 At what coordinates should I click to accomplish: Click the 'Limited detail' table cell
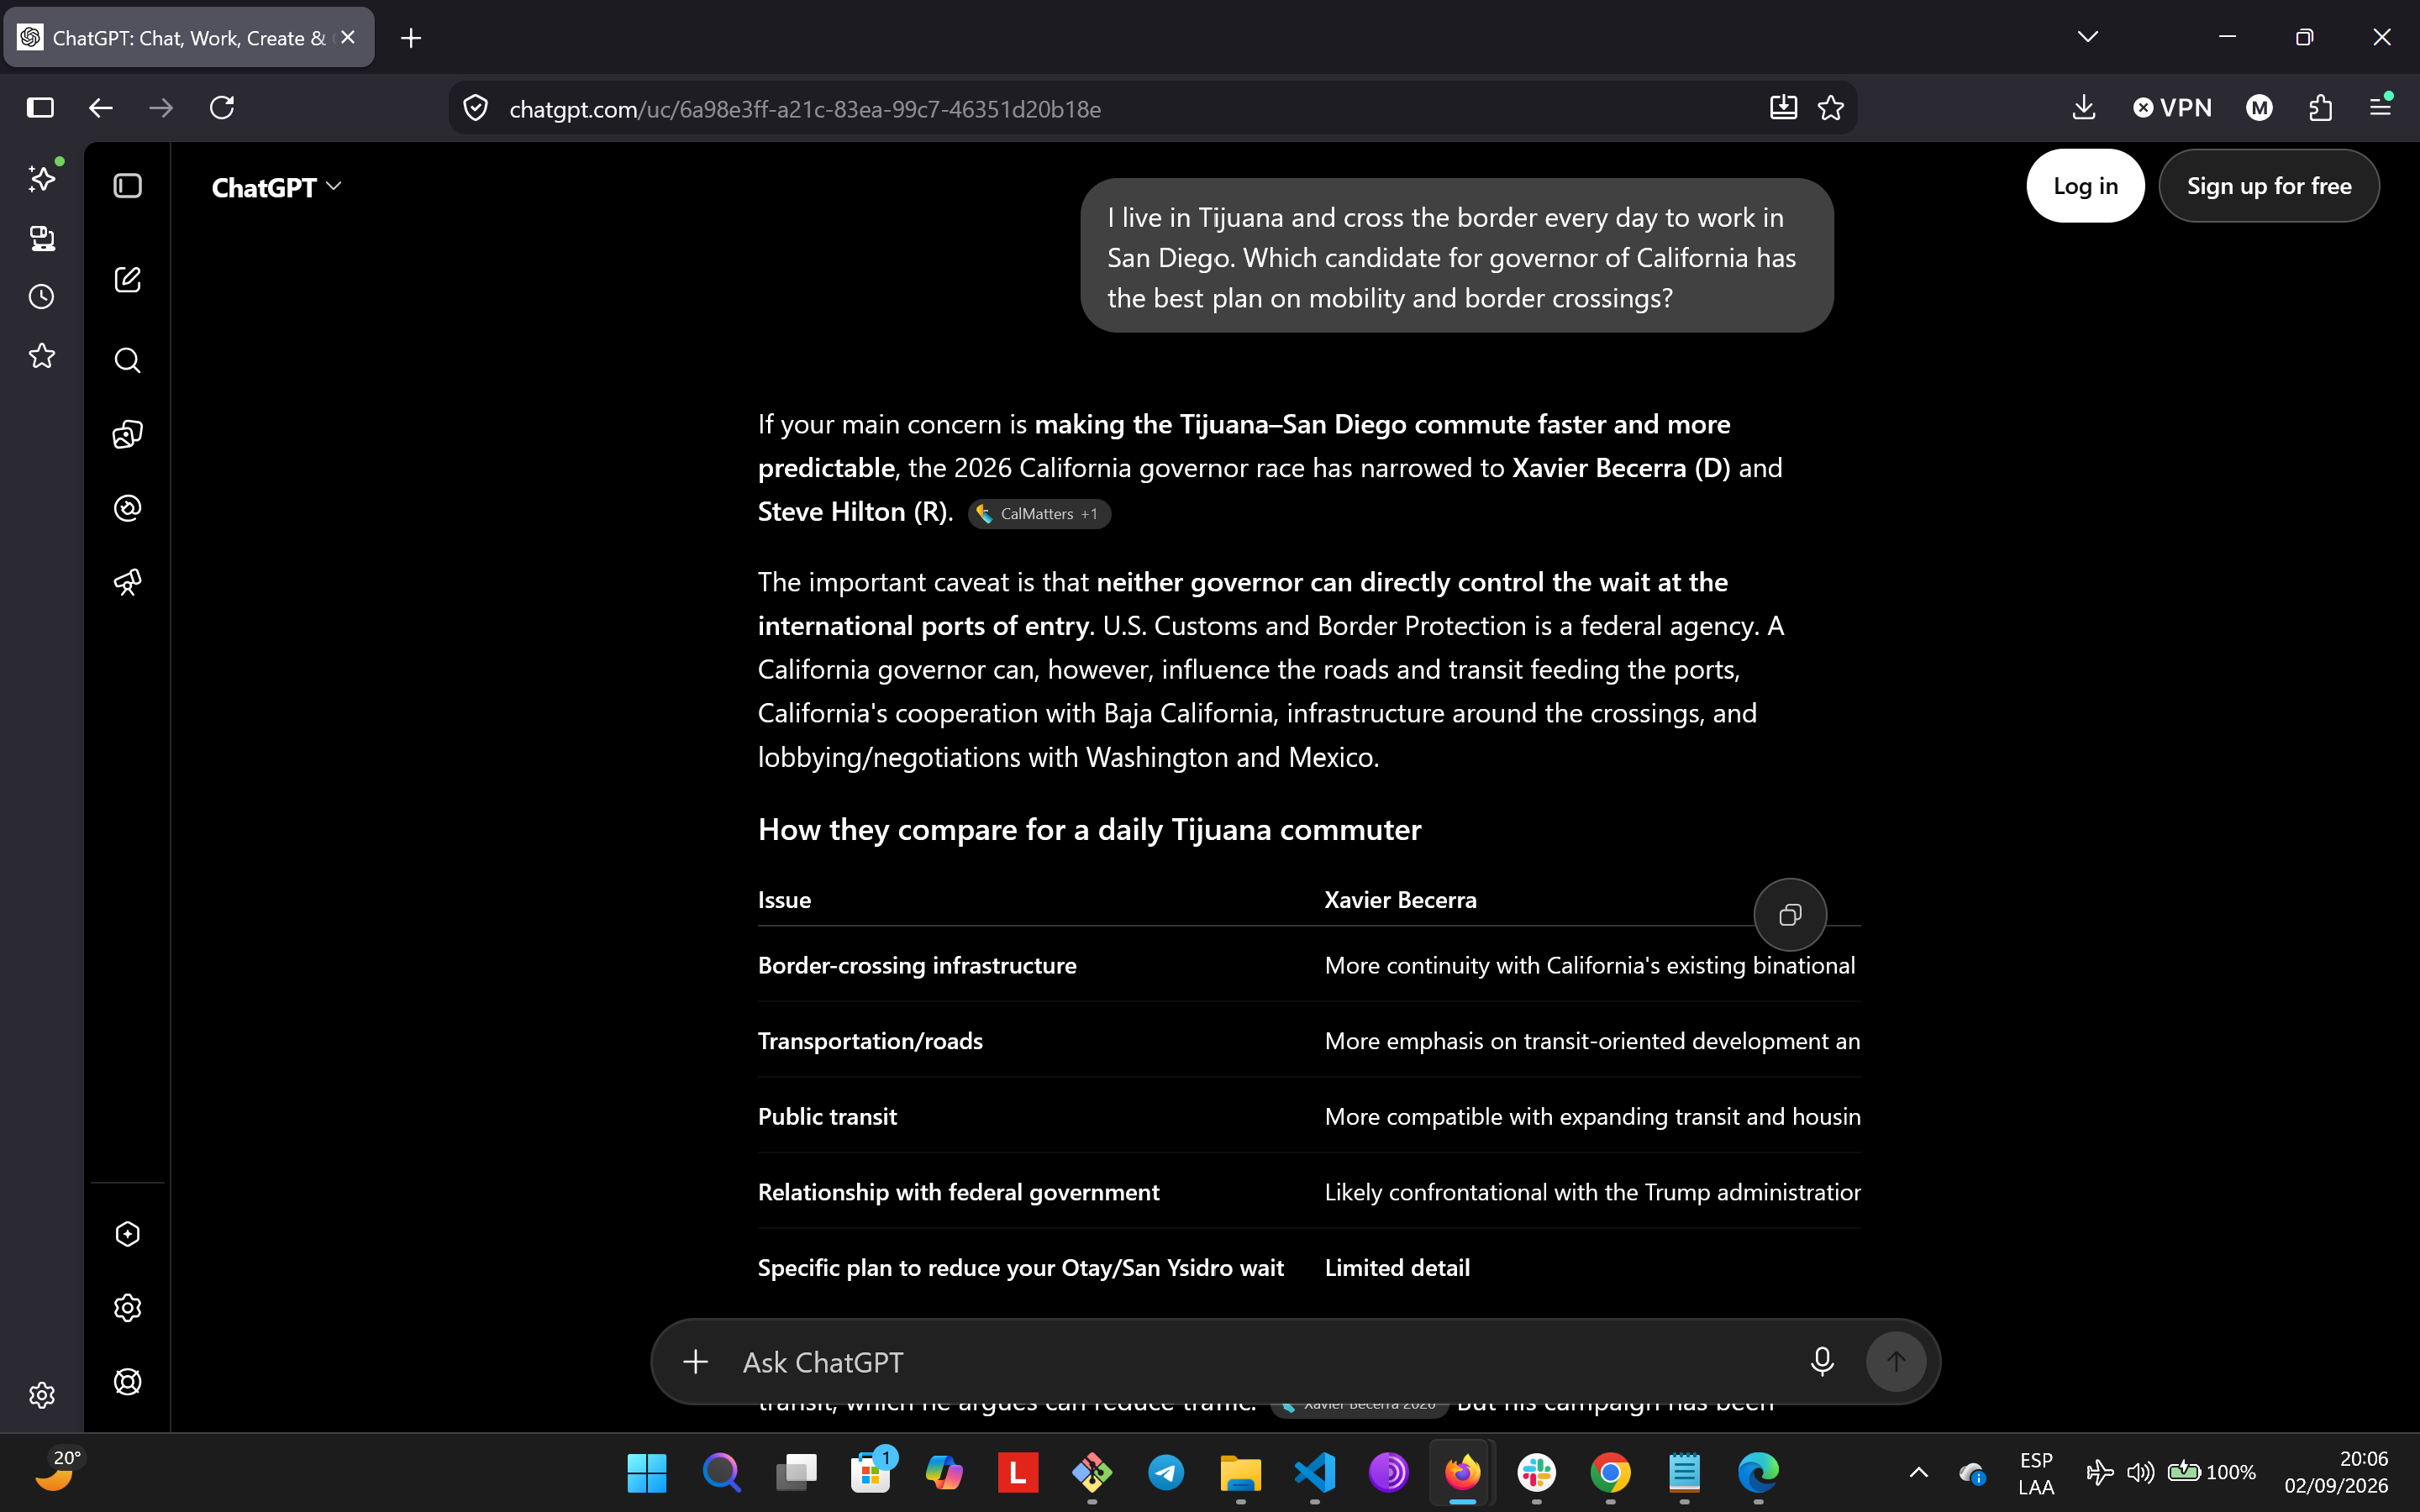click(1397, 1268)
